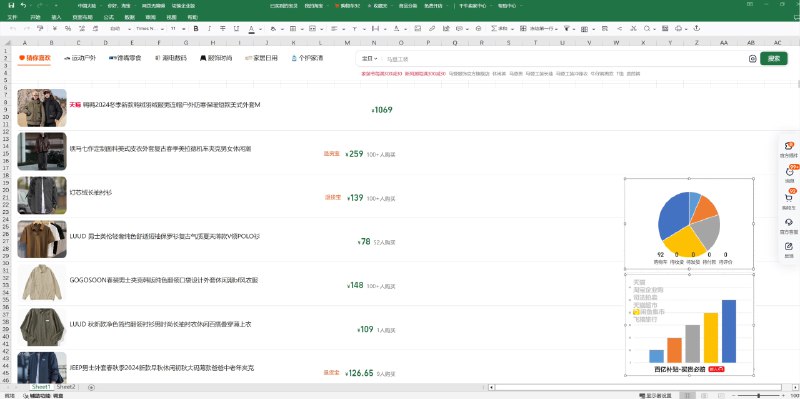Open the 宝贝 search type dropdown
800x399 pixels.
pos(369,59)
